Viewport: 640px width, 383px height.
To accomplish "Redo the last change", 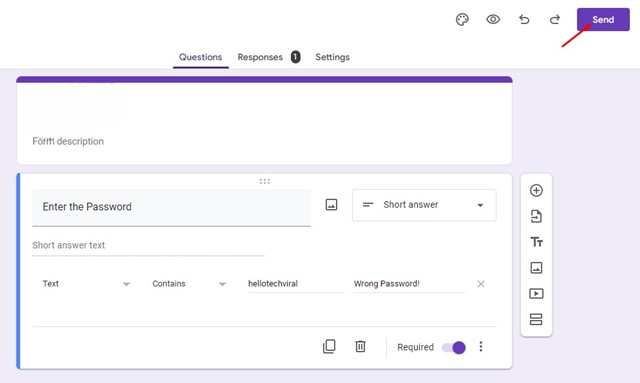I will [x=555, y=19].
